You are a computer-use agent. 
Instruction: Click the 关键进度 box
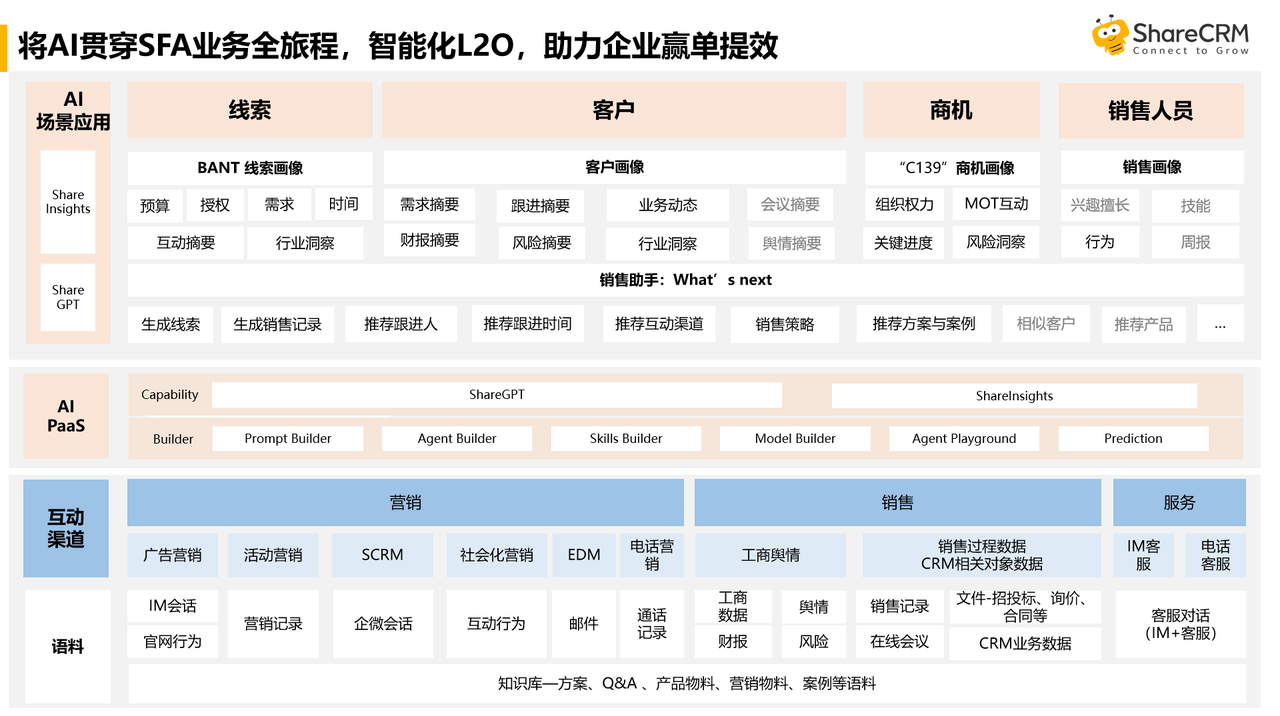(903, 243)
